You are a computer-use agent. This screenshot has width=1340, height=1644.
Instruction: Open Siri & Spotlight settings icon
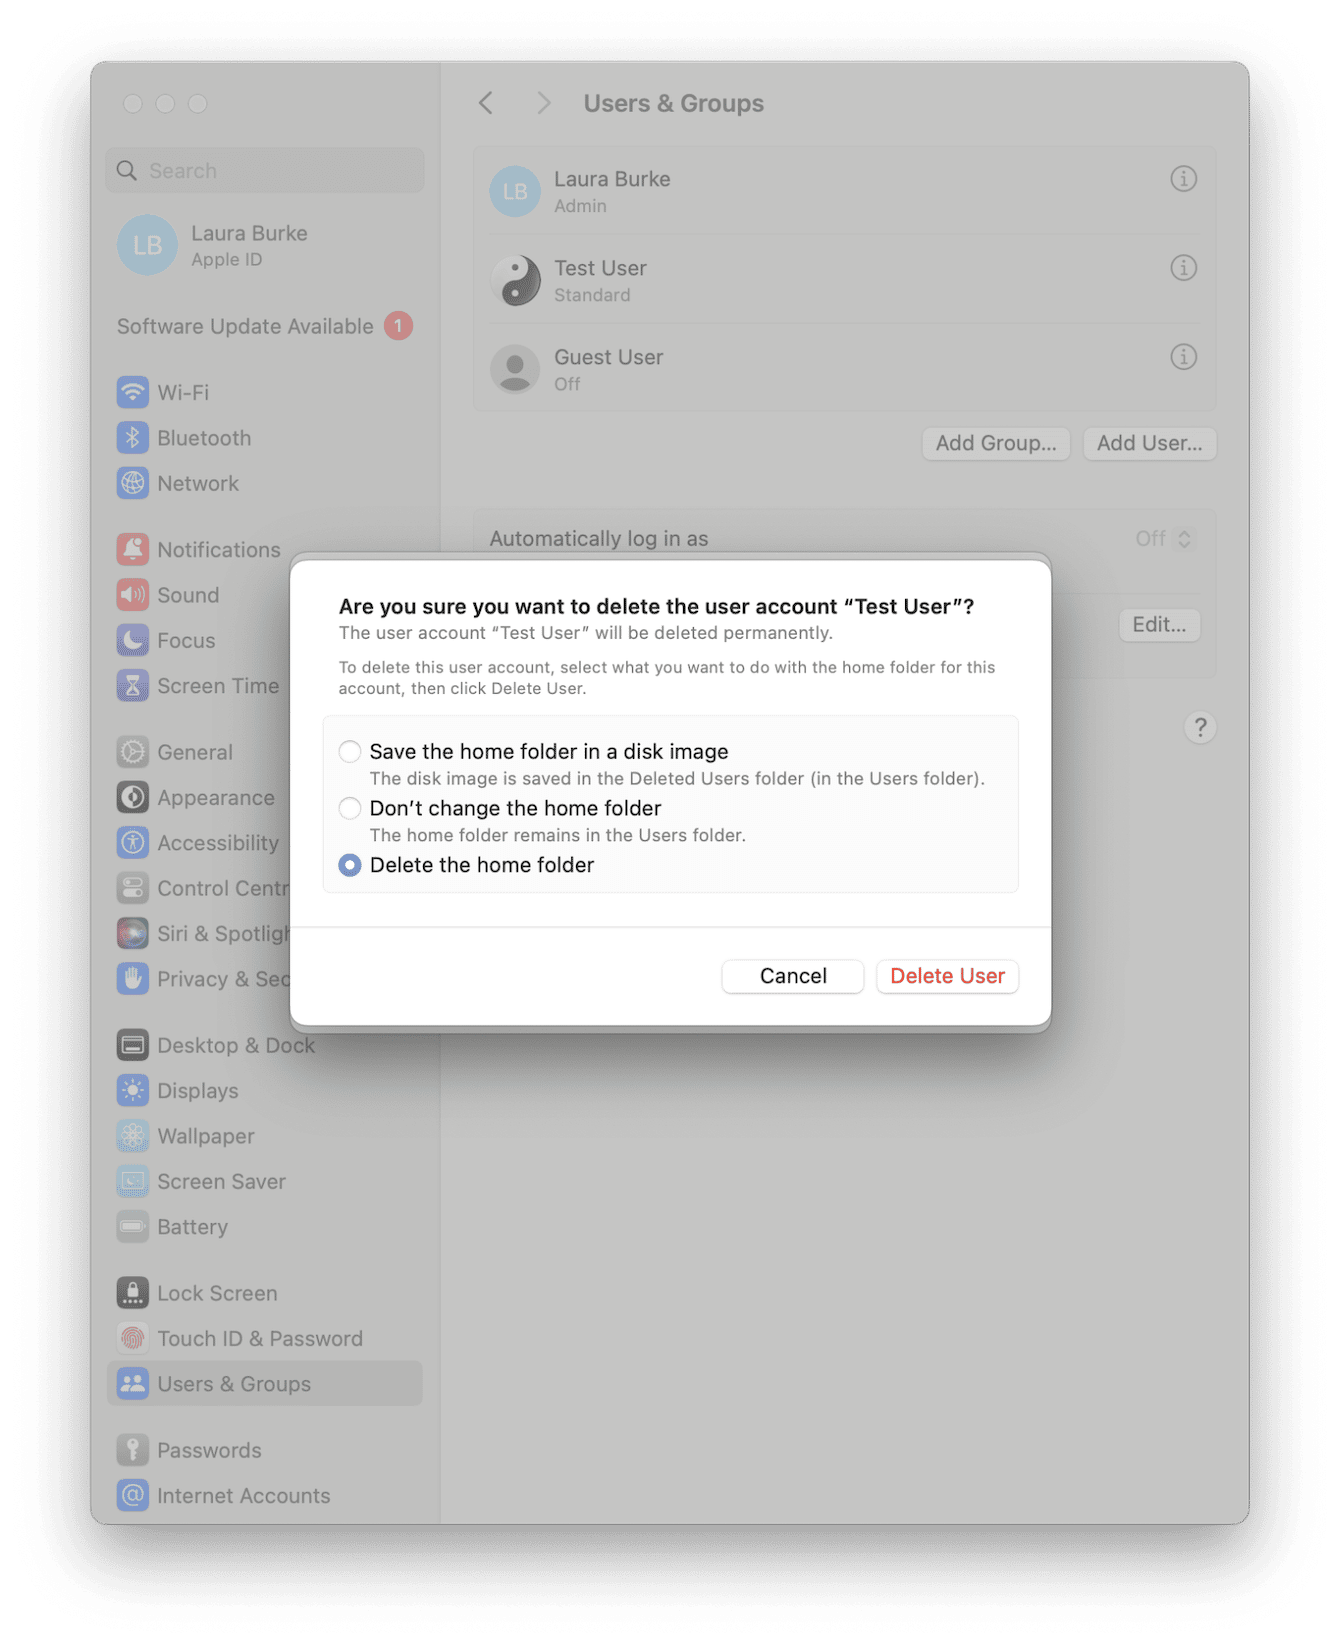133,934
